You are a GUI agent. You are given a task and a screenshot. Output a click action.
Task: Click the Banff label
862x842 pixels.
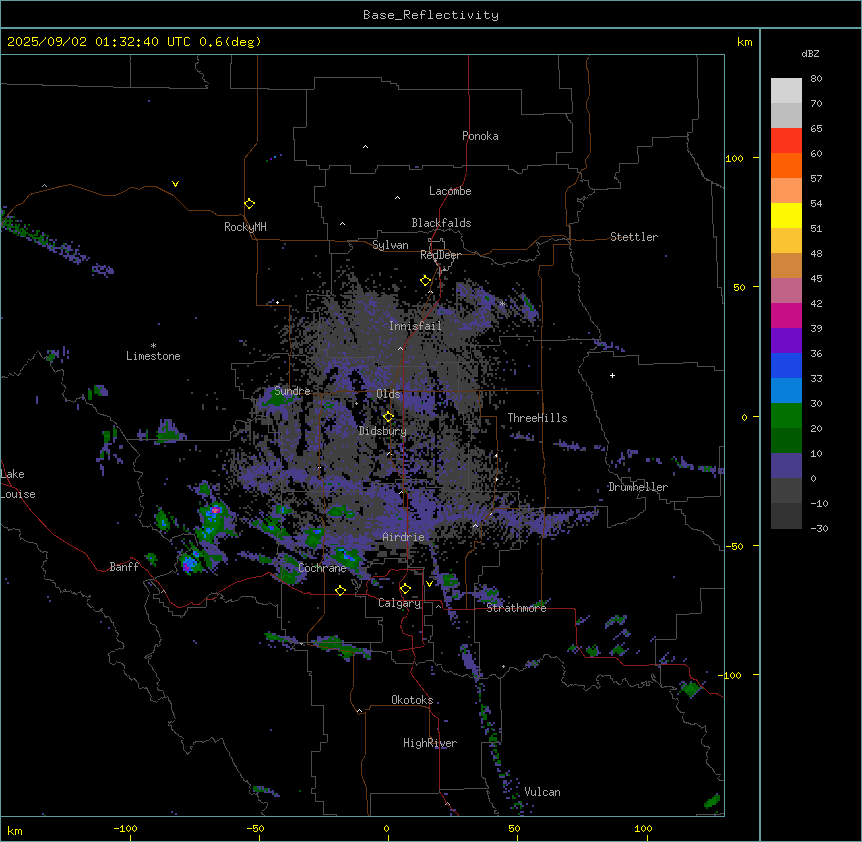[x=124, y=567]
